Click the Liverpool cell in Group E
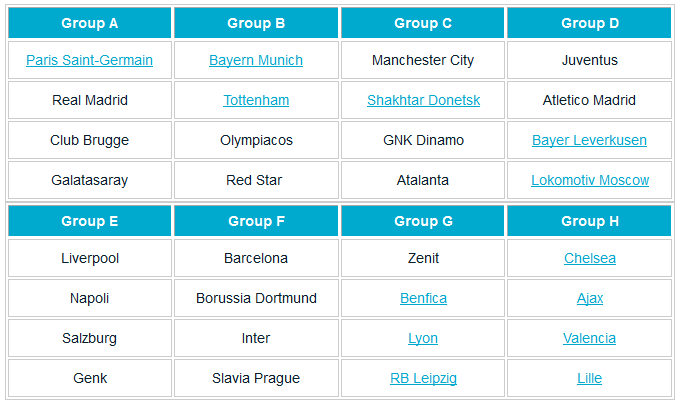The height and width of the screenshot is (401, 678). [x=89, y=259]
